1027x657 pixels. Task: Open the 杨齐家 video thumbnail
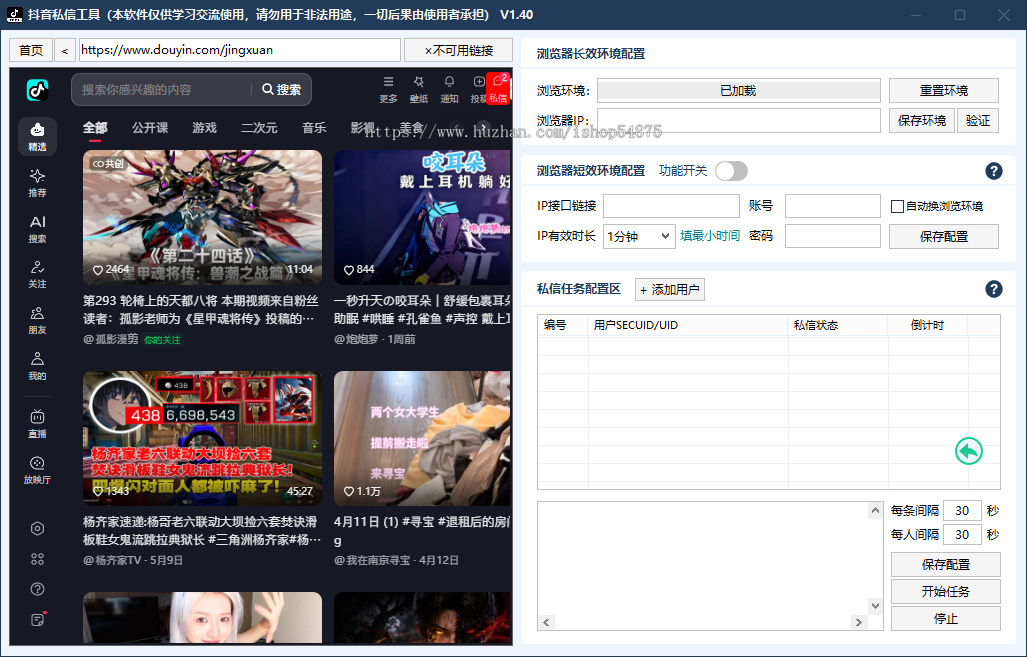tap(202, 439)
